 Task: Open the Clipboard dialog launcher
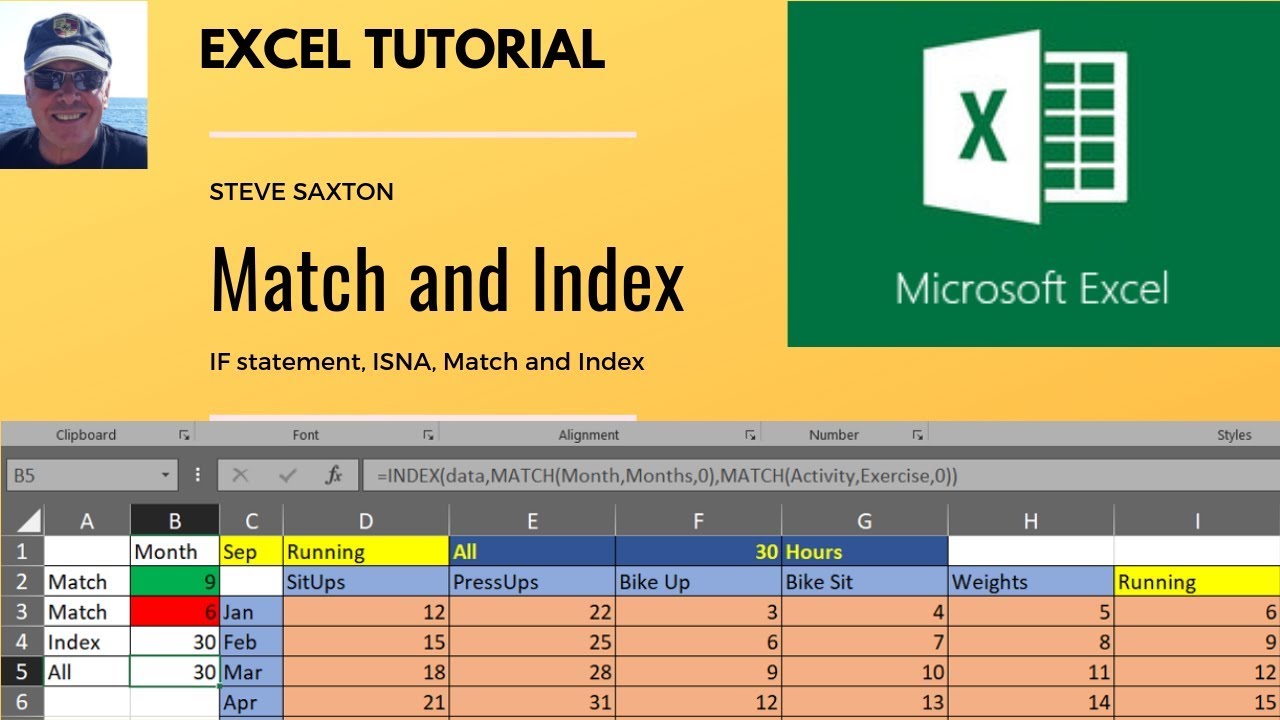click(184, 435)
